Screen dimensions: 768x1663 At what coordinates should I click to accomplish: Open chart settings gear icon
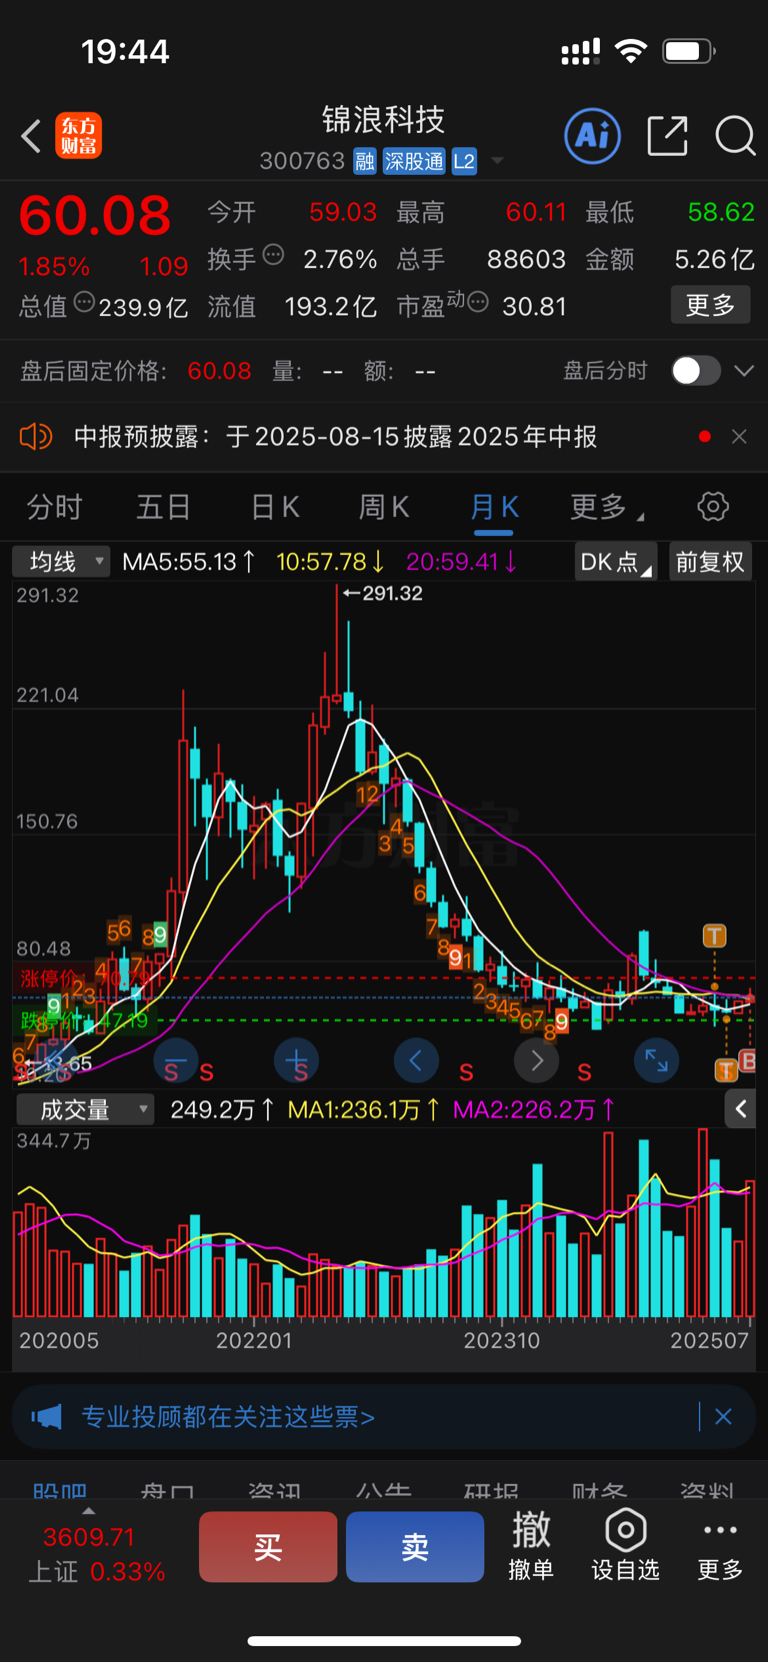tap(713, 506)
